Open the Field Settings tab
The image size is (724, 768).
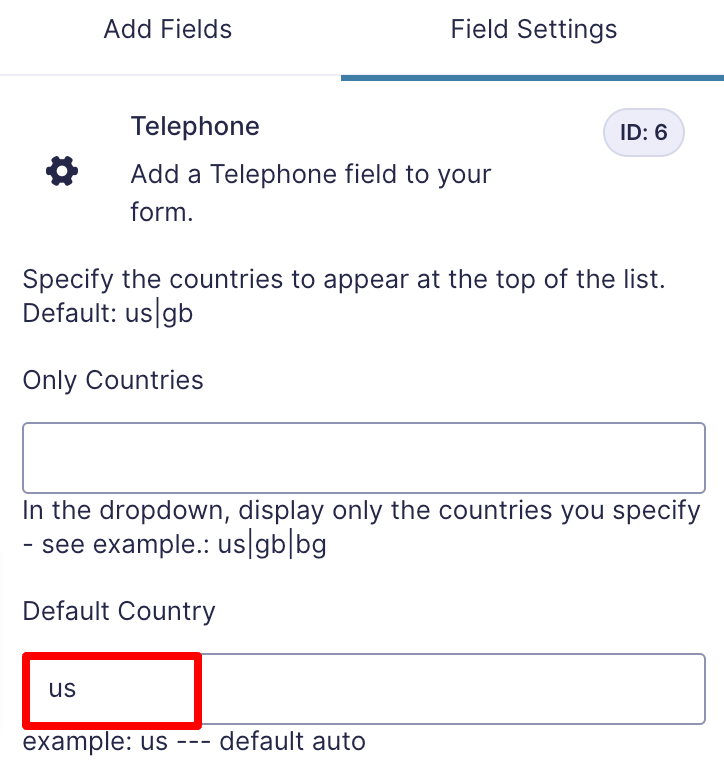[533, 29]
